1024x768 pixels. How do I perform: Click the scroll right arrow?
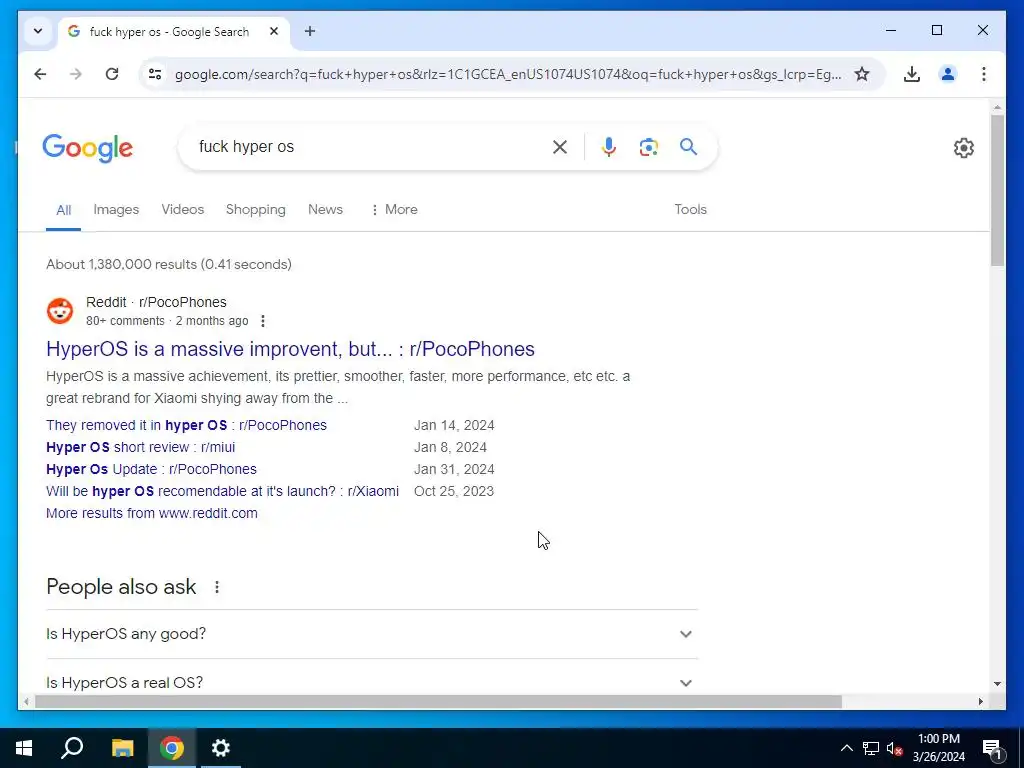click(x=981, y=702)
